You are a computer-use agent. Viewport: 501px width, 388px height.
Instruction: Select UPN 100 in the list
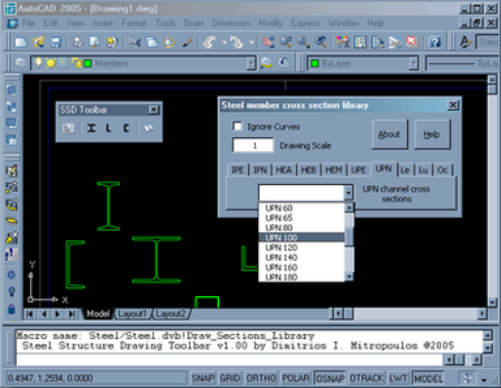301,238
